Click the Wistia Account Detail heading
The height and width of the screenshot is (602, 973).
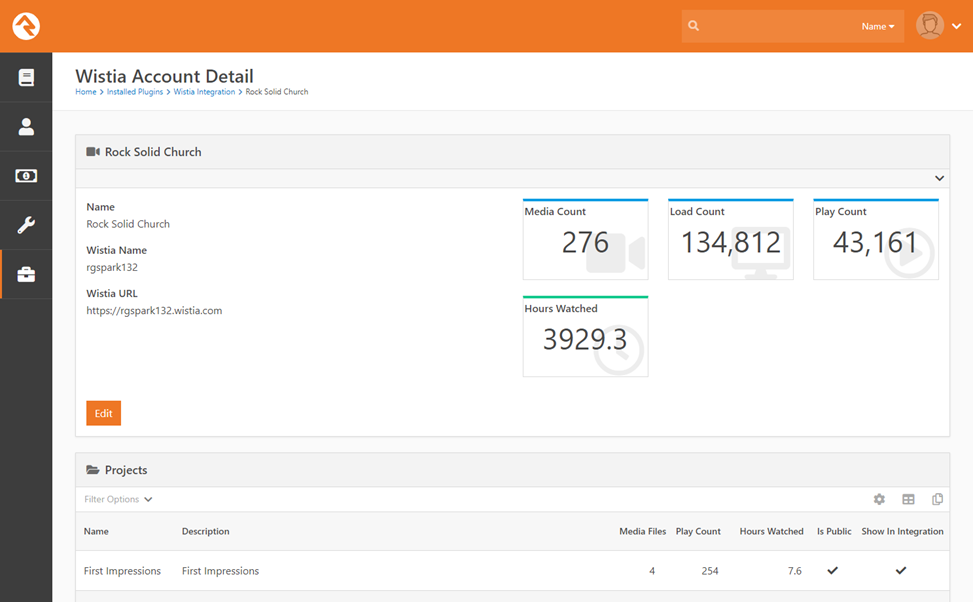click(164, 76)
